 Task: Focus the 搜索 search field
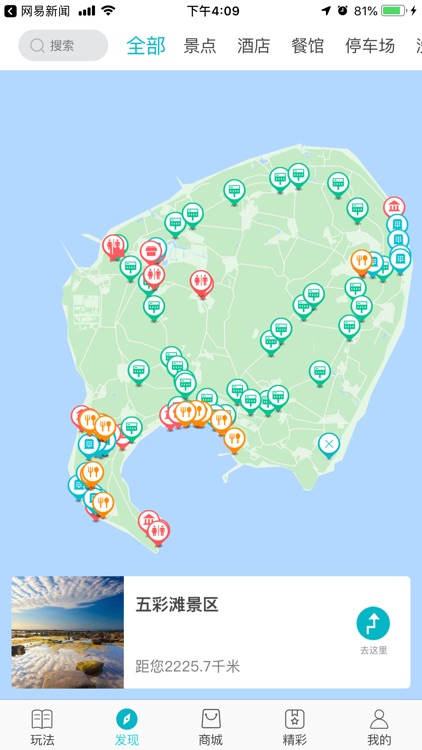[63, 45]
